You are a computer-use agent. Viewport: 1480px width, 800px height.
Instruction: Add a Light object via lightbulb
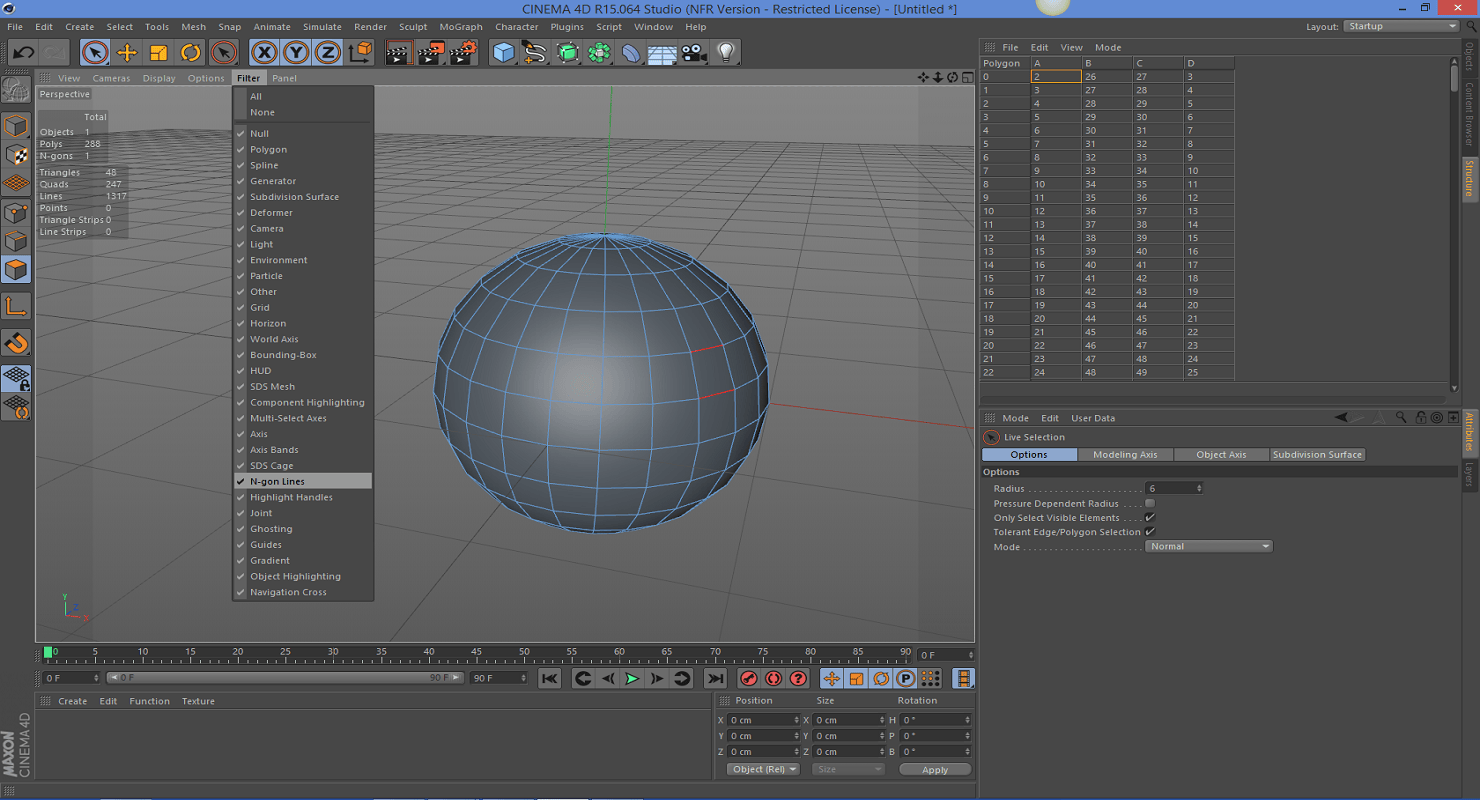tap(726, 52)
